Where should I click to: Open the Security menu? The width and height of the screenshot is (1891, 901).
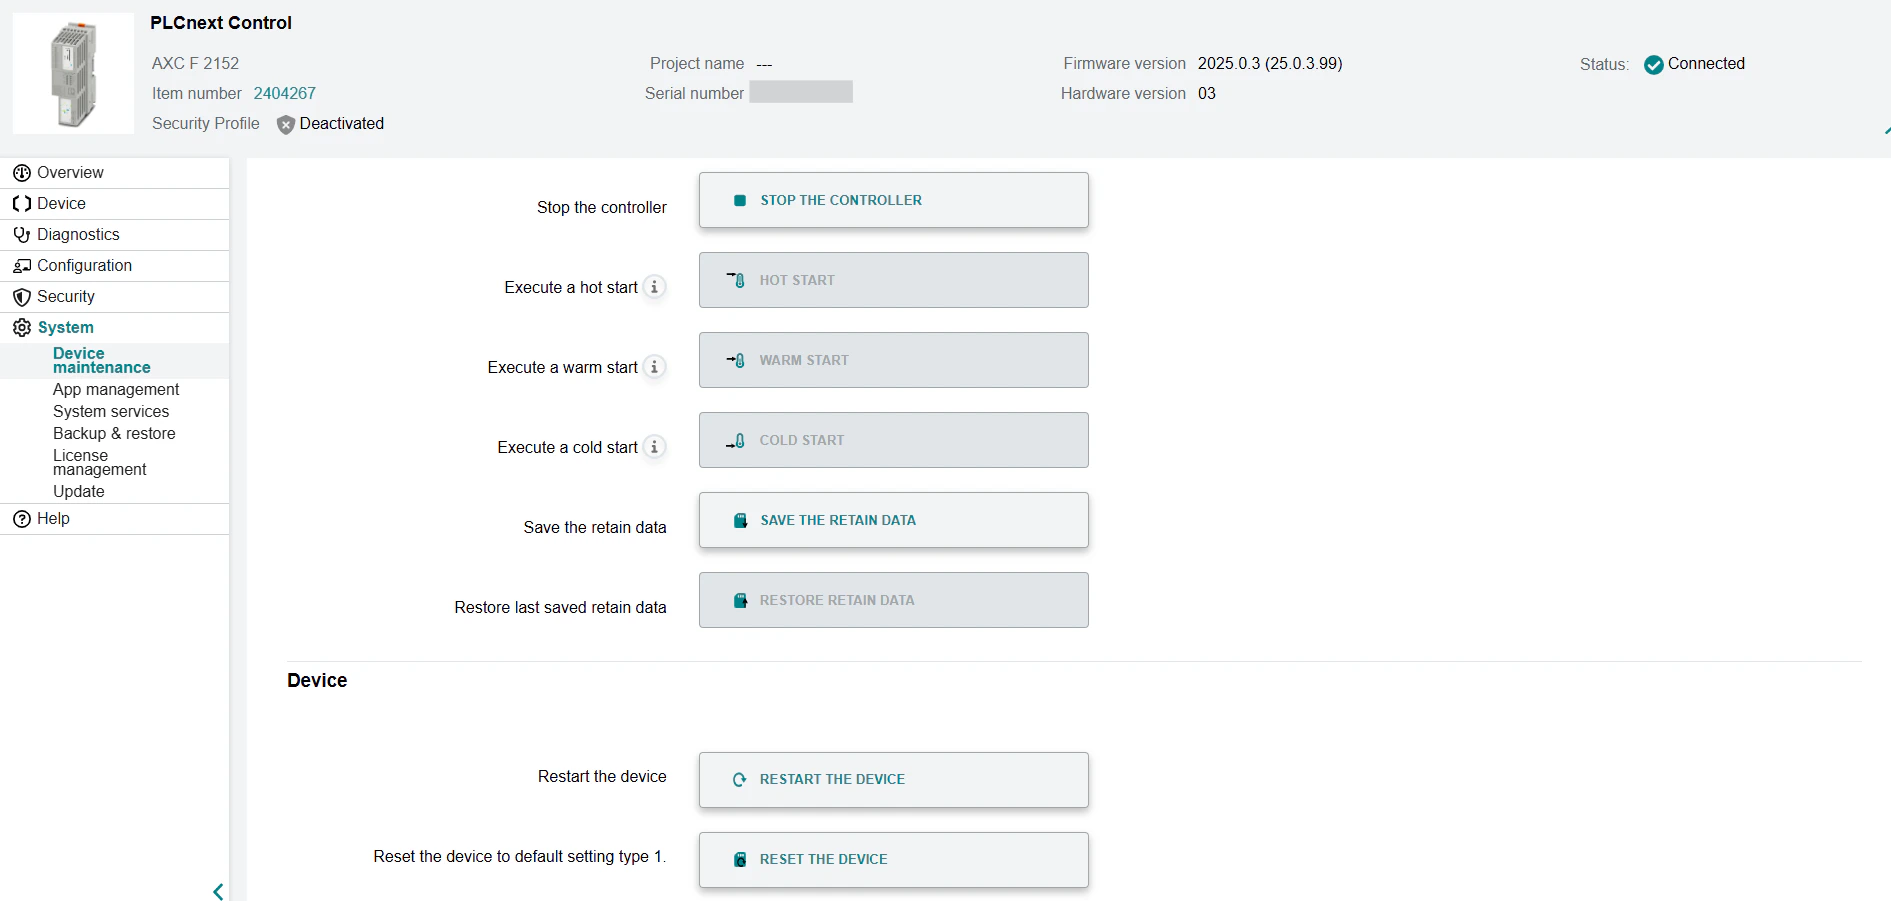click(x=114, y=297)
